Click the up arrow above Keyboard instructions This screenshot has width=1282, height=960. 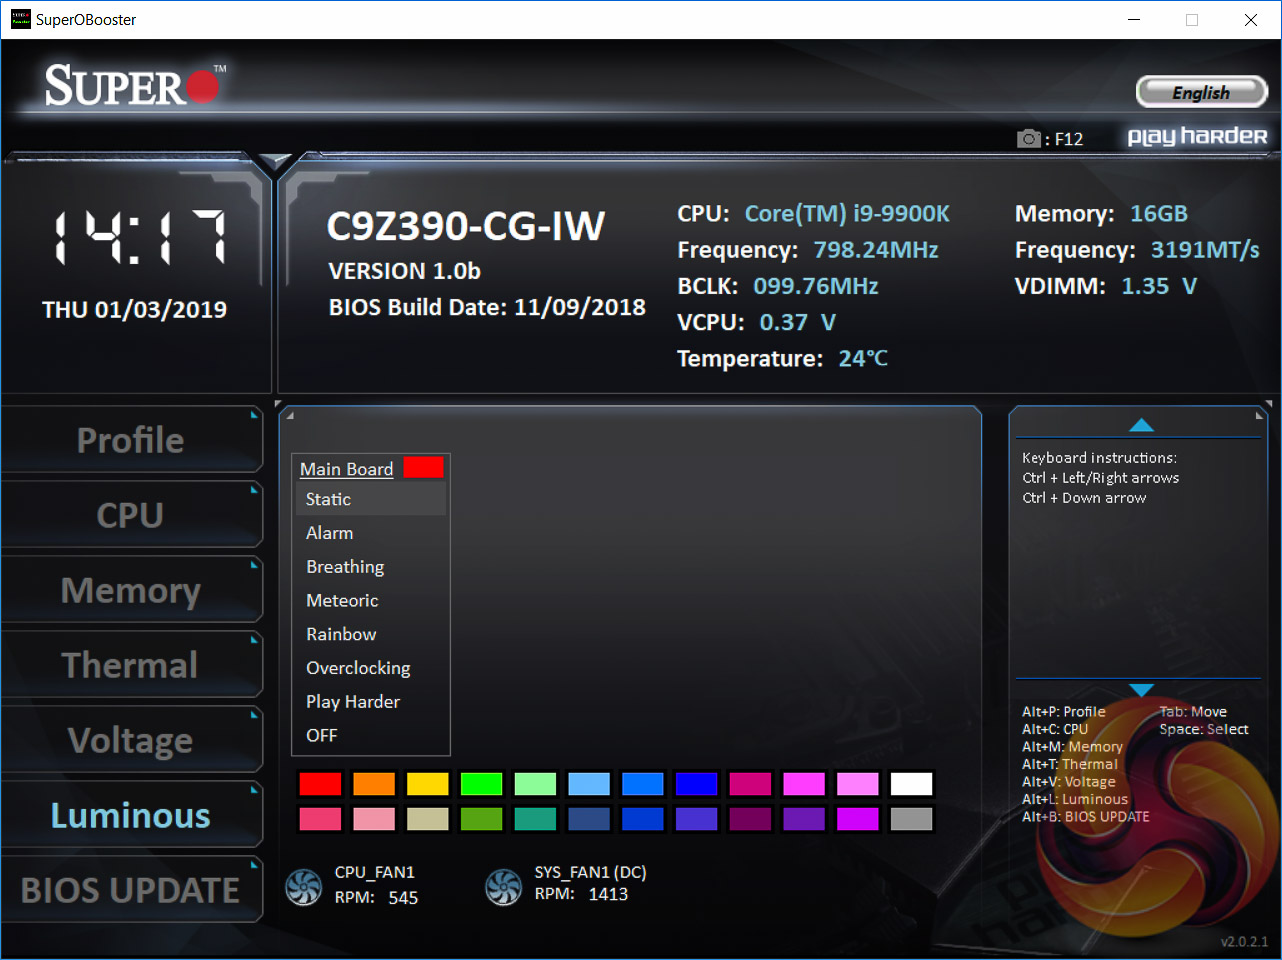(x=1141, y=425)
